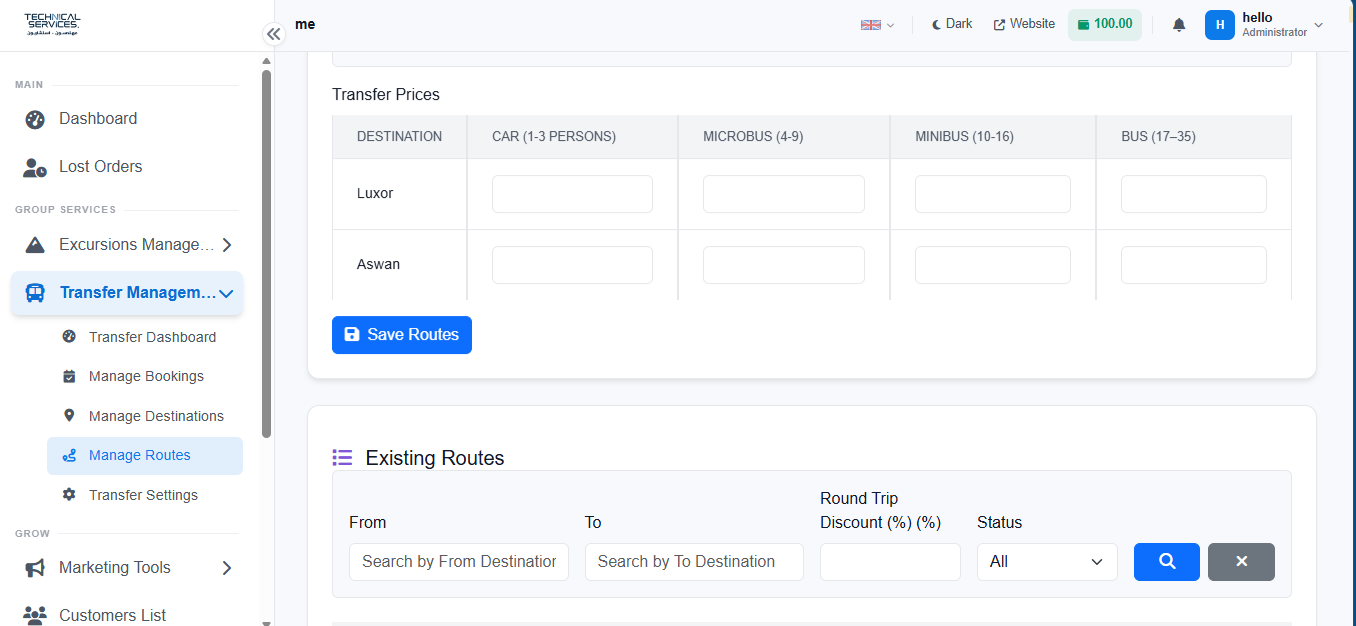Open Lost Orders menu item
This screenshot has height=626, width=1356.
[127, 167]
